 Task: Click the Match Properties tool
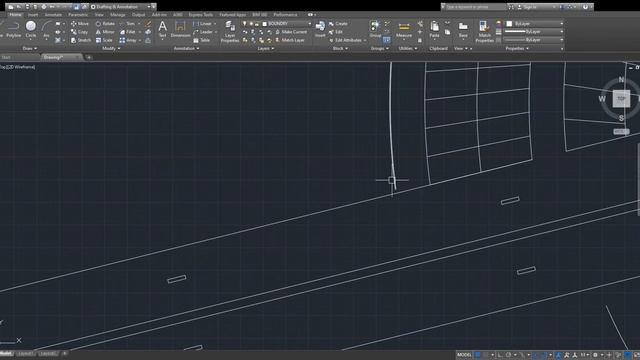pos(484,31)
